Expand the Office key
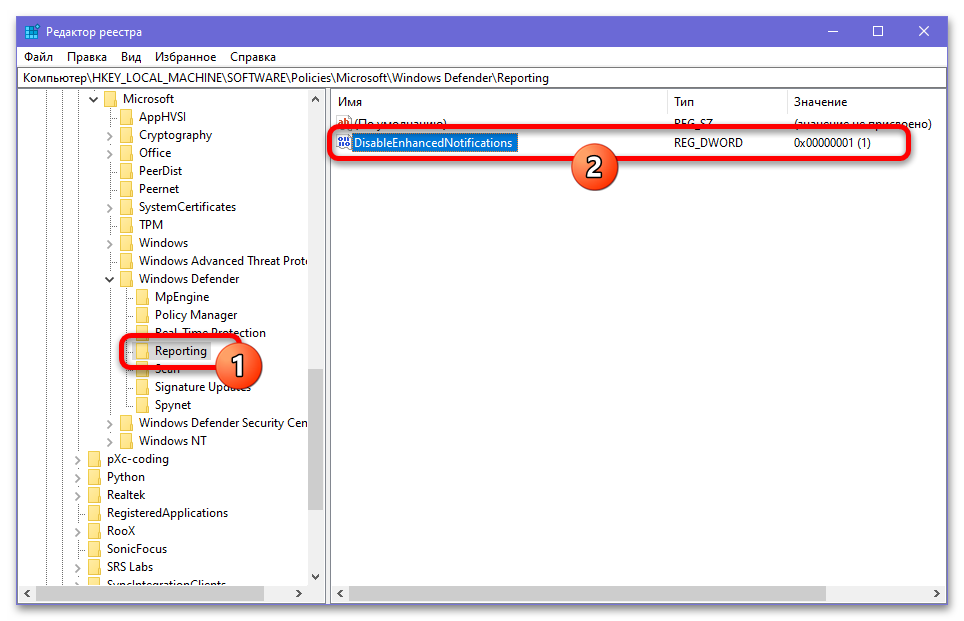The image size is (964, 621). pyautogui.click(x=109, y=153)
